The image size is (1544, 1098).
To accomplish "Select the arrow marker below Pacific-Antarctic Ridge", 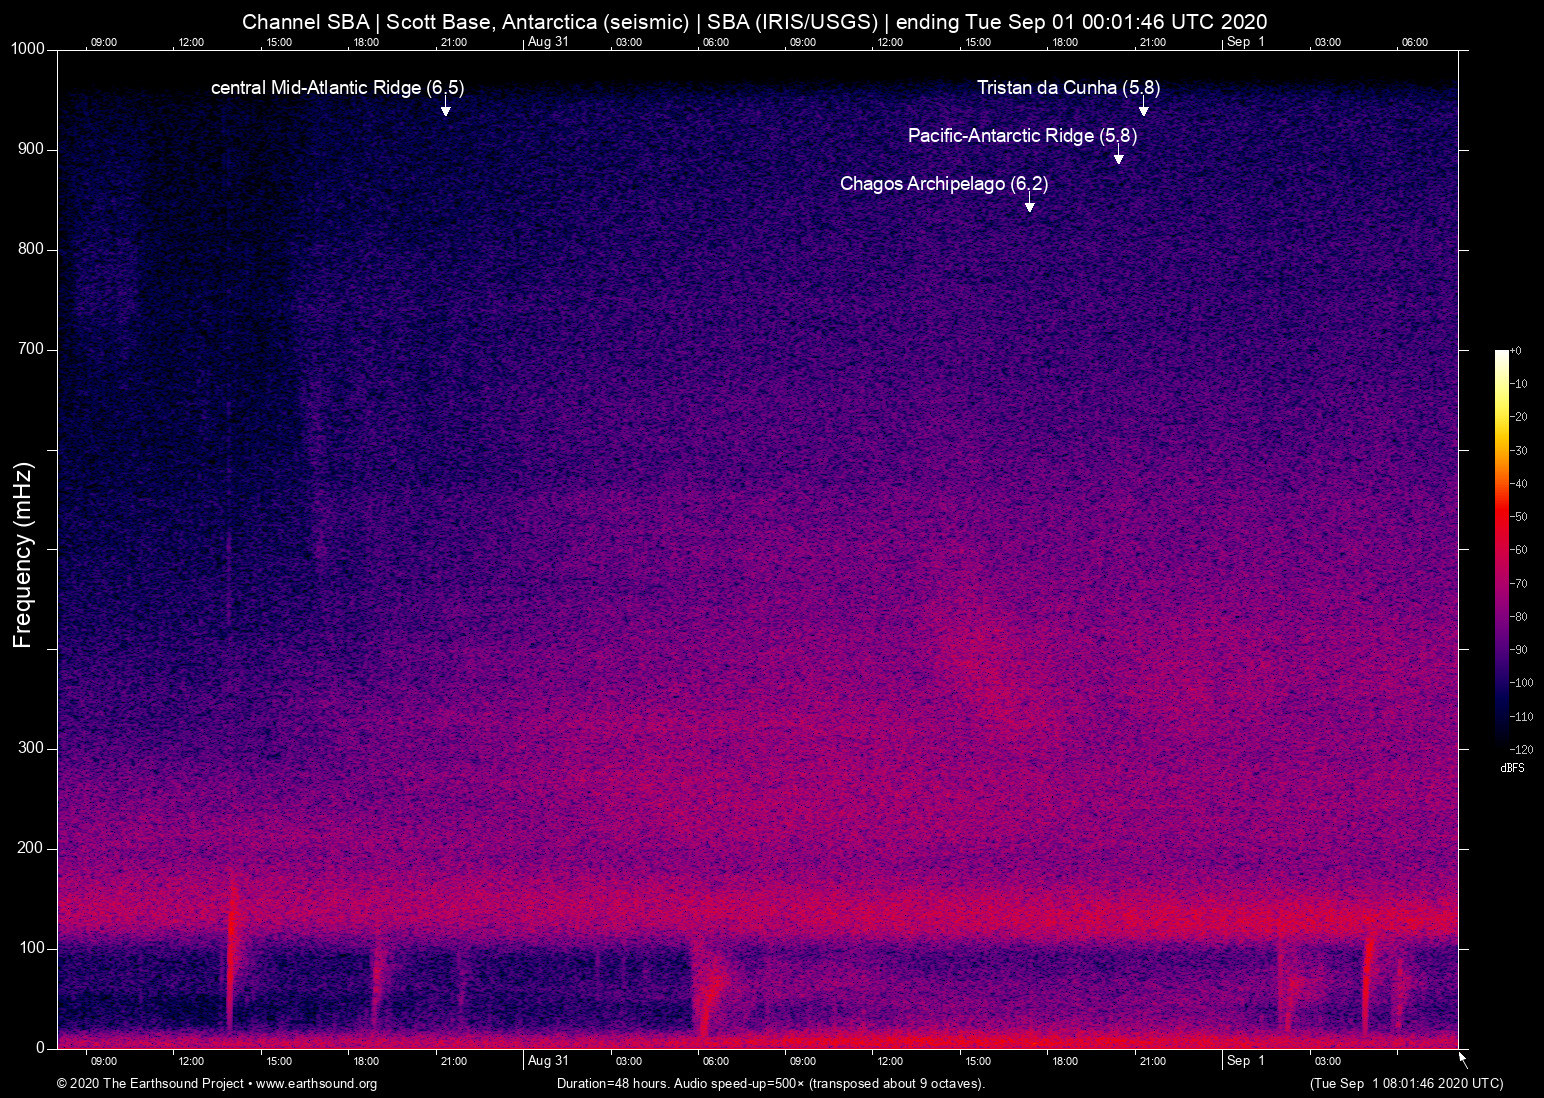I will tap(1118, 156).
